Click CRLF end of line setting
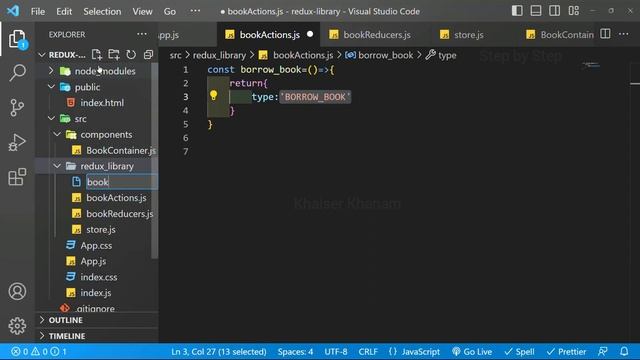640x360 pixels. [x=368, y=351]
